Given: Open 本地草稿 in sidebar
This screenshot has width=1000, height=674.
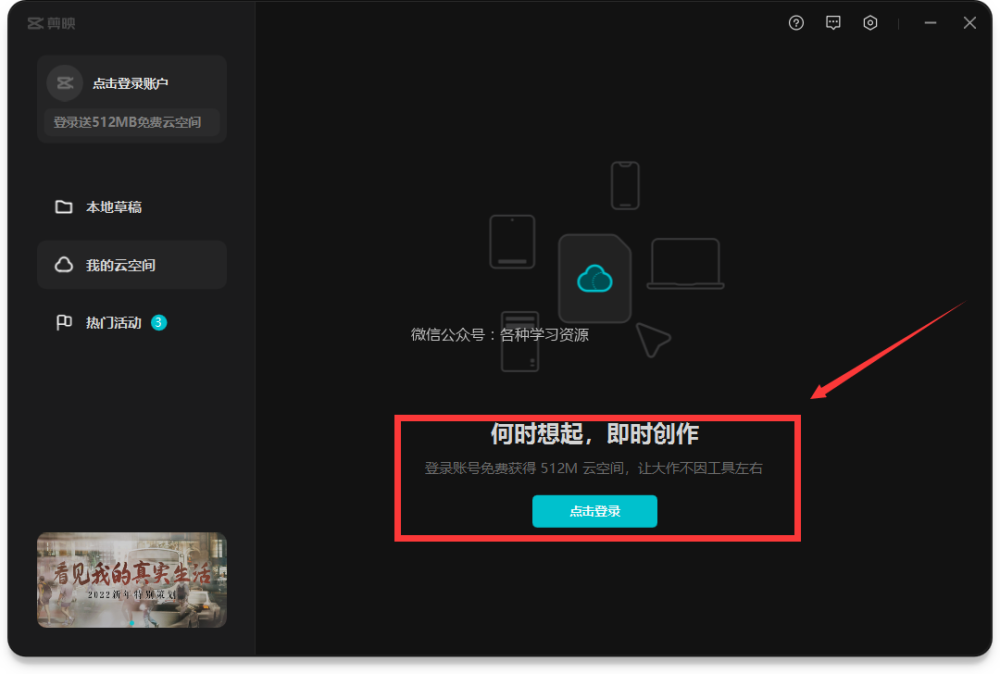Looking at the screenshot, I should pyautogui.click(x=132, y=207).
